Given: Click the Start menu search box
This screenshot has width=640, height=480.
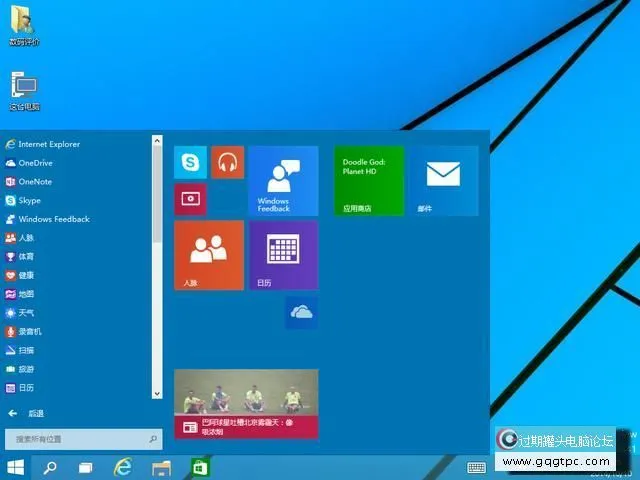Looking at the screenshot, I should tap(80, 439).
